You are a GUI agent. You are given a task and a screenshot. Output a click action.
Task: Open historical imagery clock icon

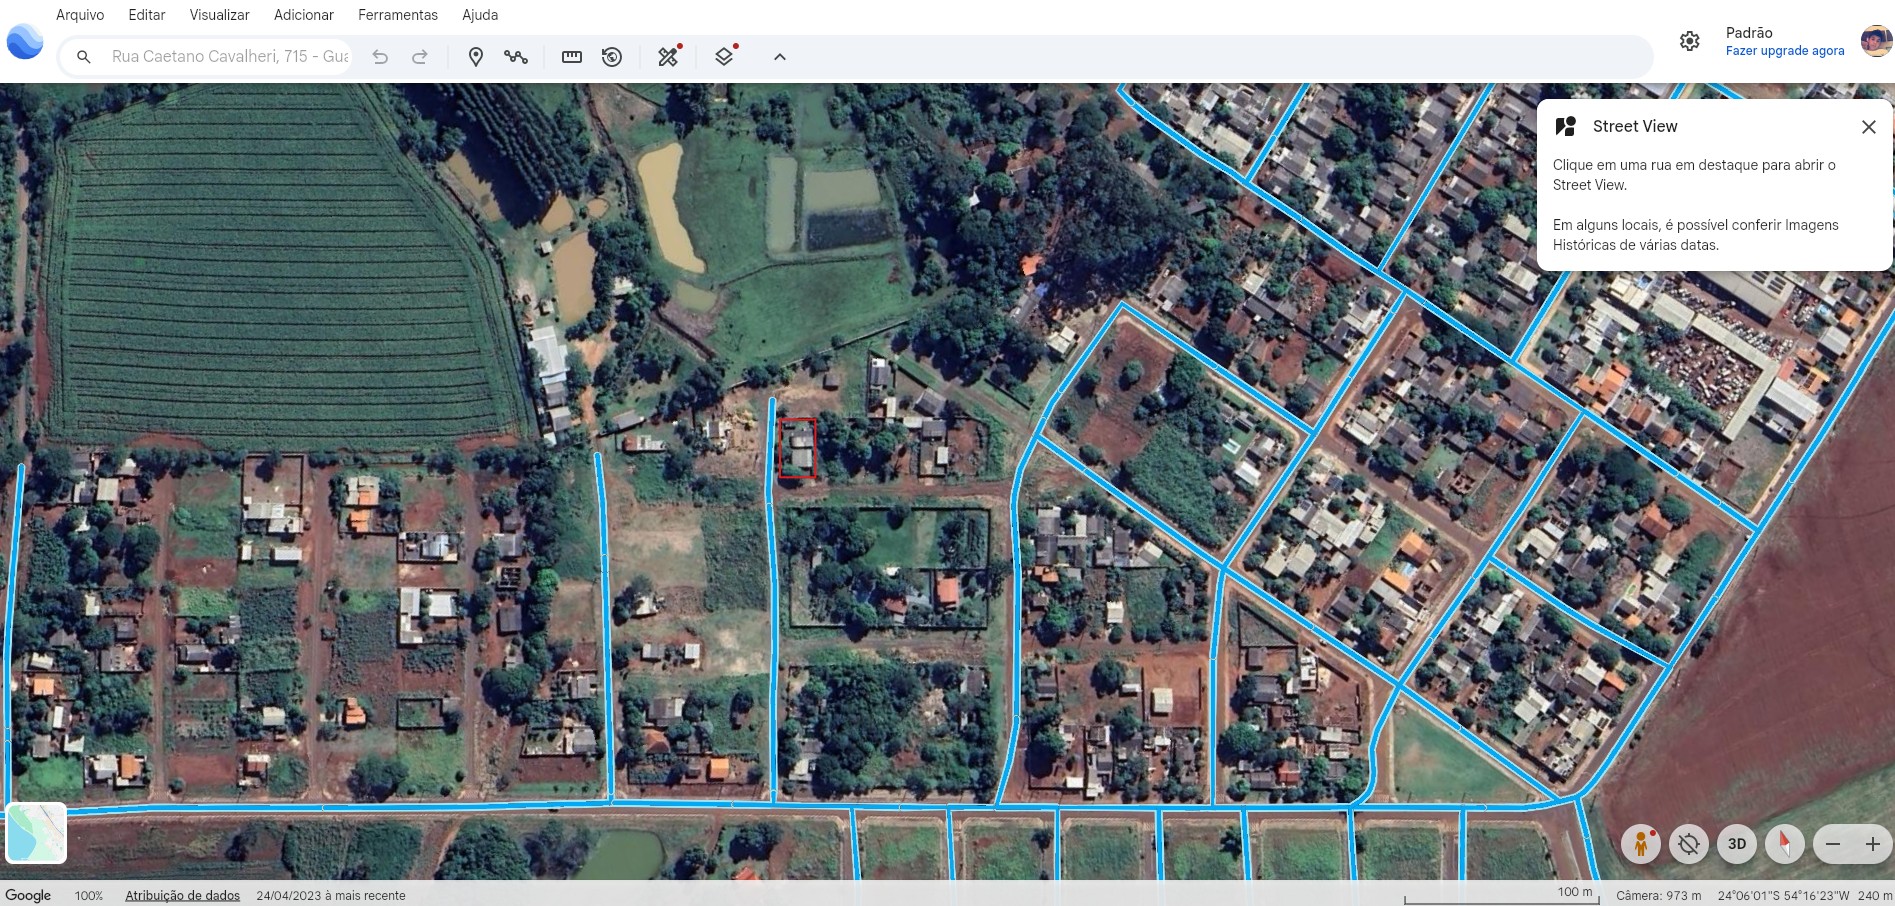(612, 57)
